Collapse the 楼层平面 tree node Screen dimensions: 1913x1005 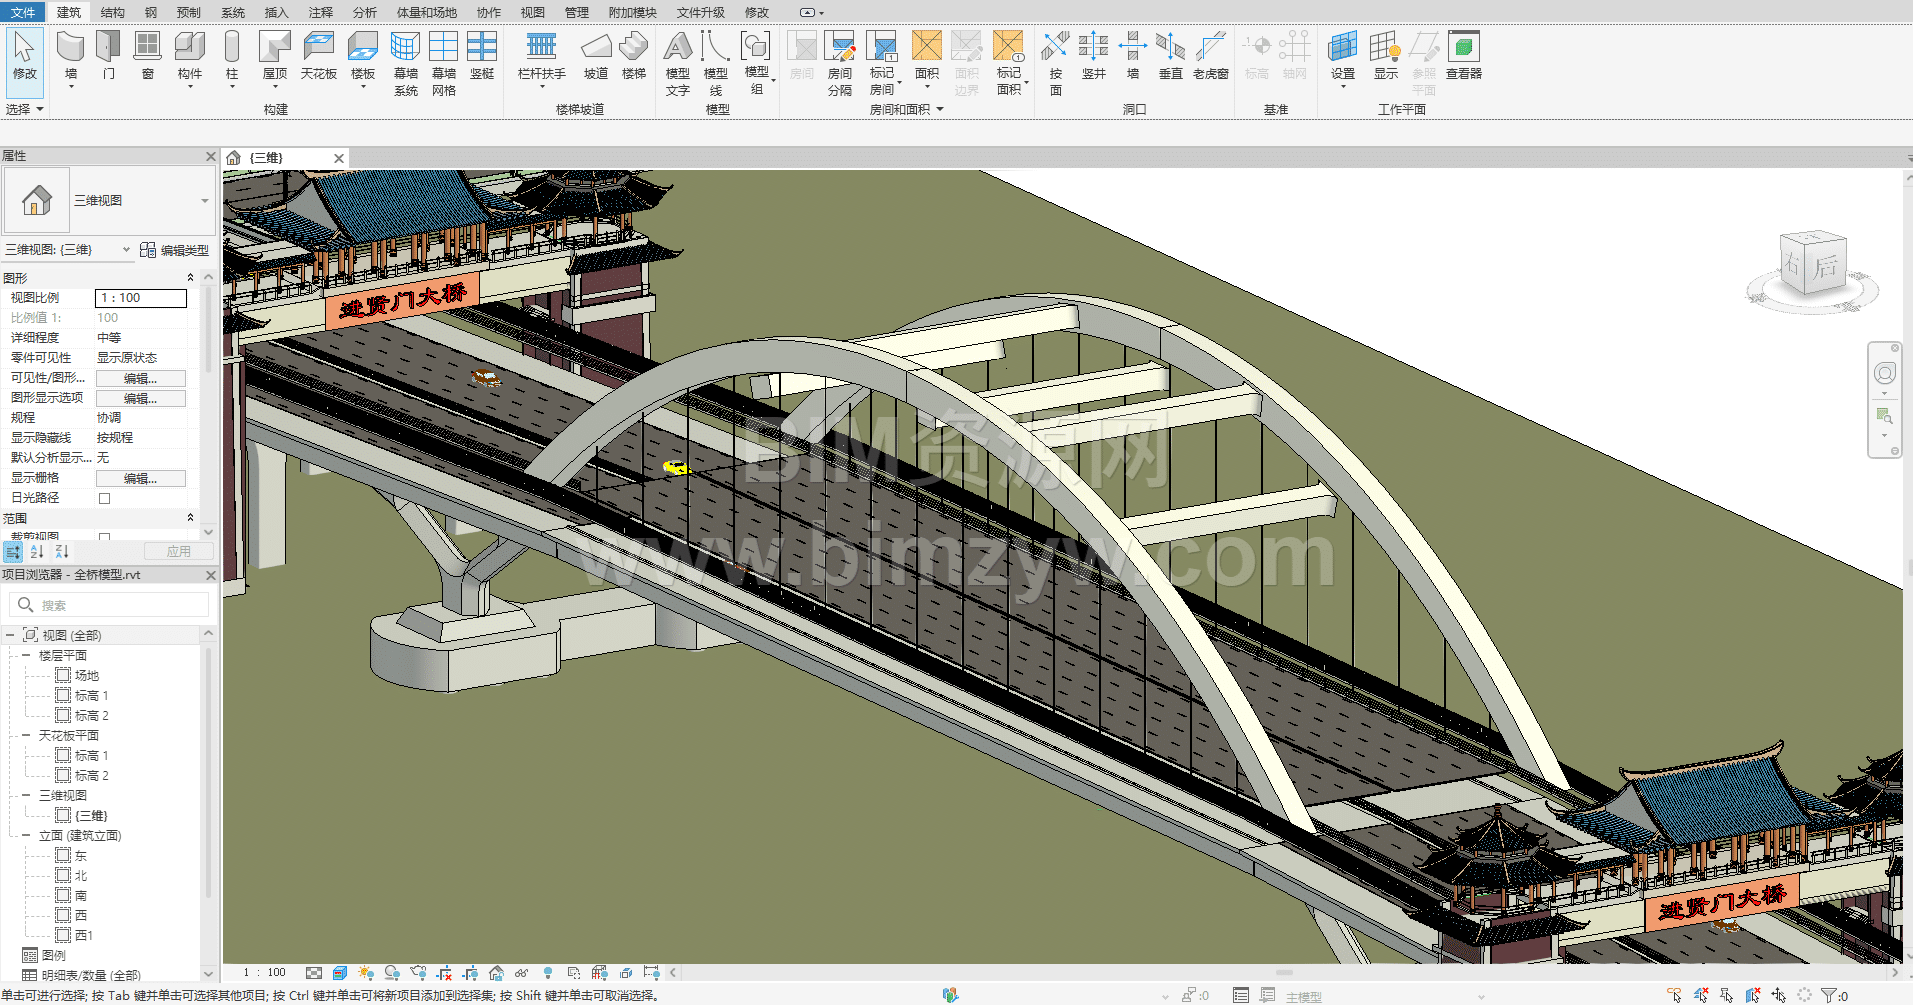[x=26, y=655]
